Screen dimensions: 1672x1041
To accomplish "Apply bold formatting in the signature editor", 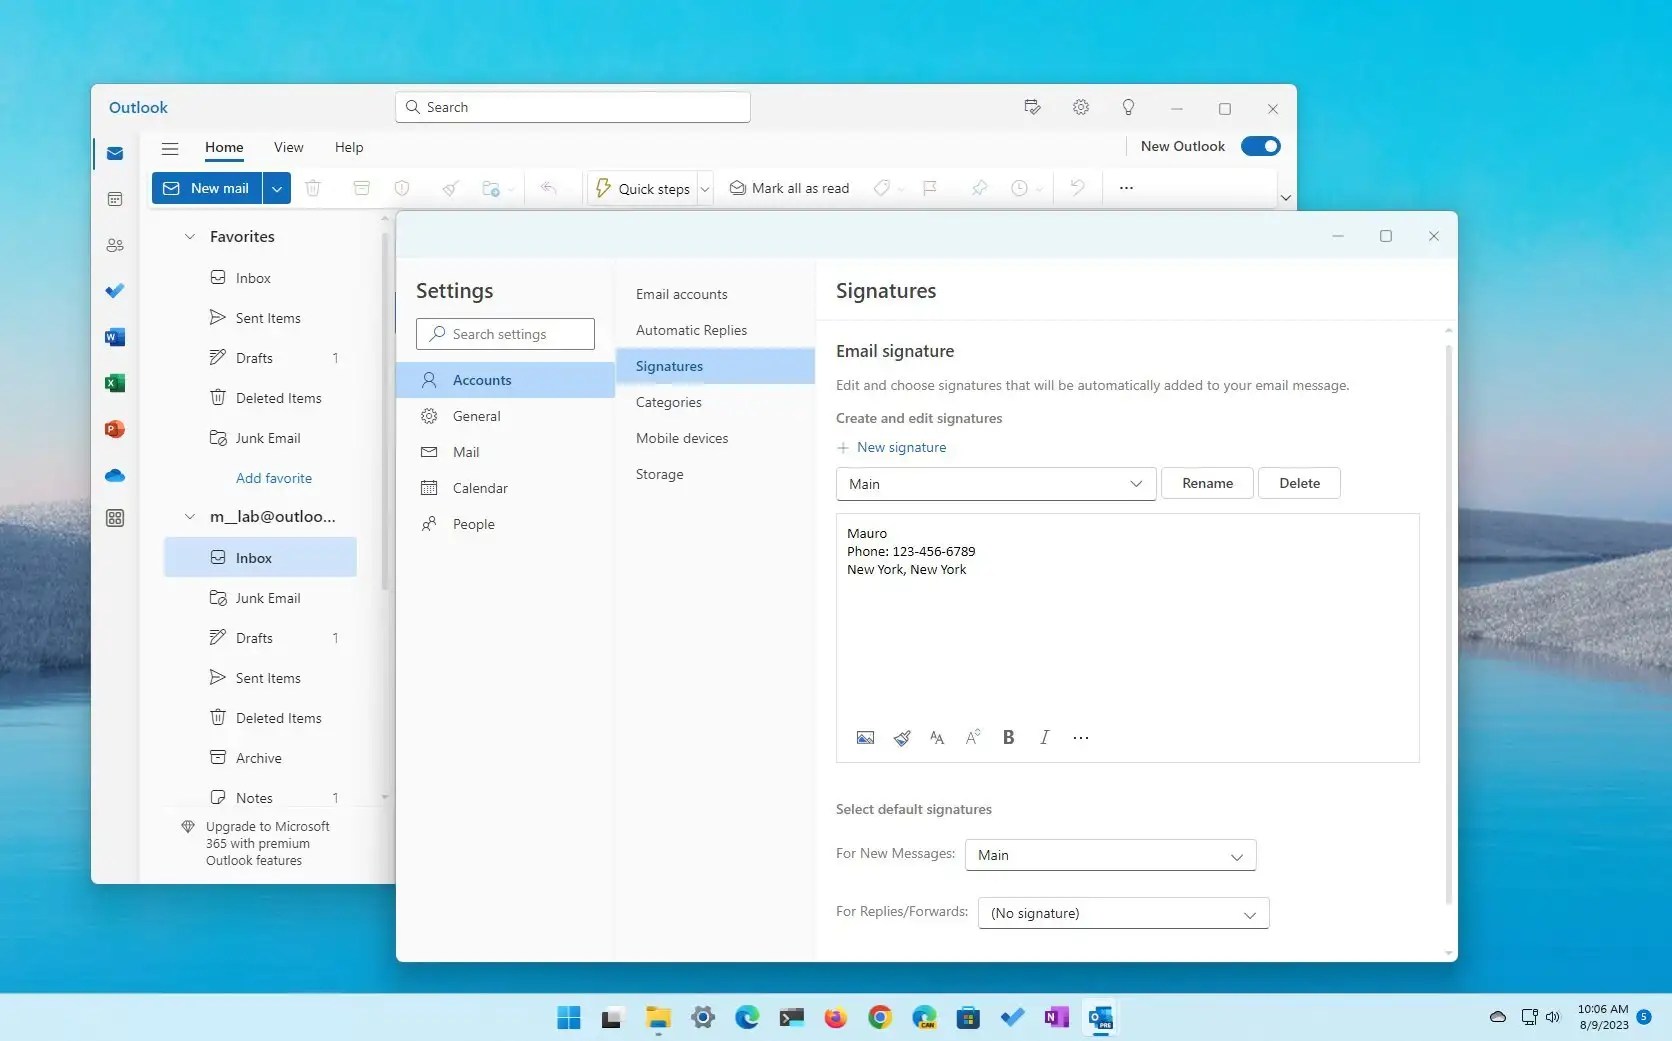I will (x=1008, y=737).
